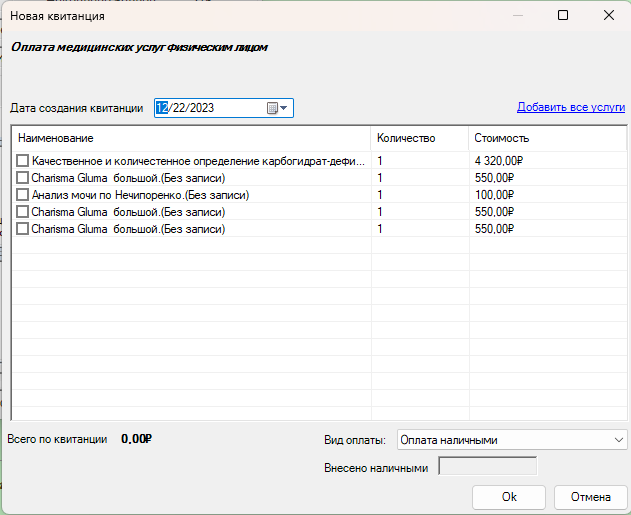Open the calendar picker in date field
The image size is (631, 515).
click(x=277, y=108)
